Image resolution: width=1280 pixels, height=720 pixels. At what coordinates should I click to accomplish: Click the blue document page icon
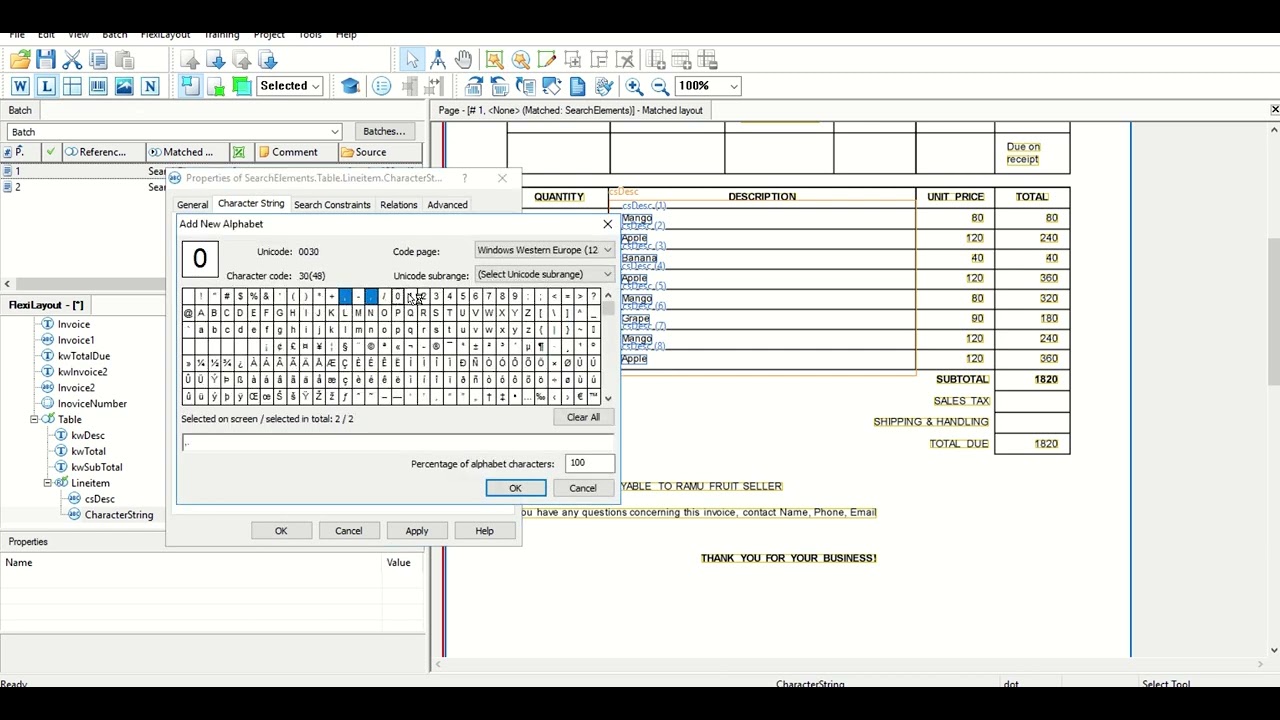tap(578, 87)
